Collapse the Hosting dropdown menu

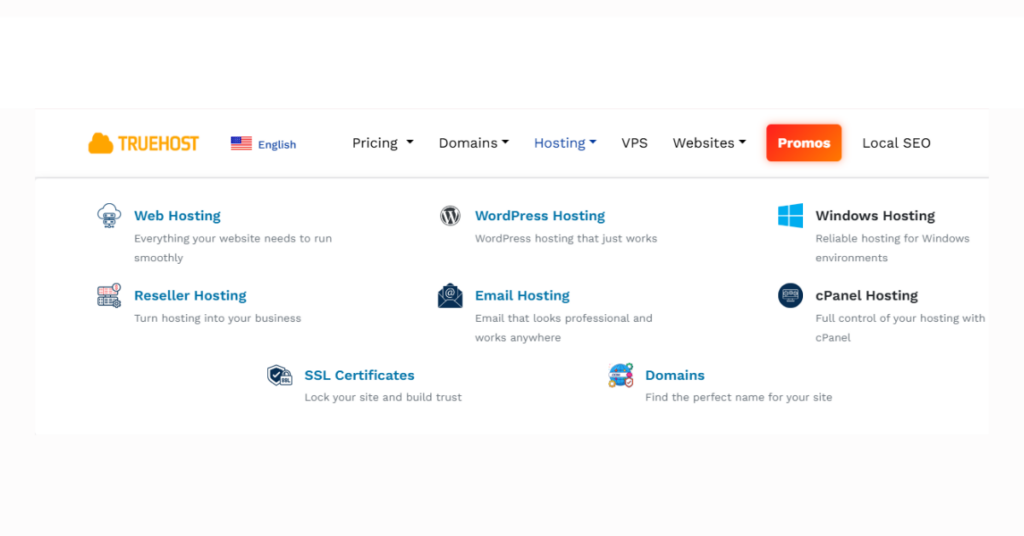pos(565,143)
